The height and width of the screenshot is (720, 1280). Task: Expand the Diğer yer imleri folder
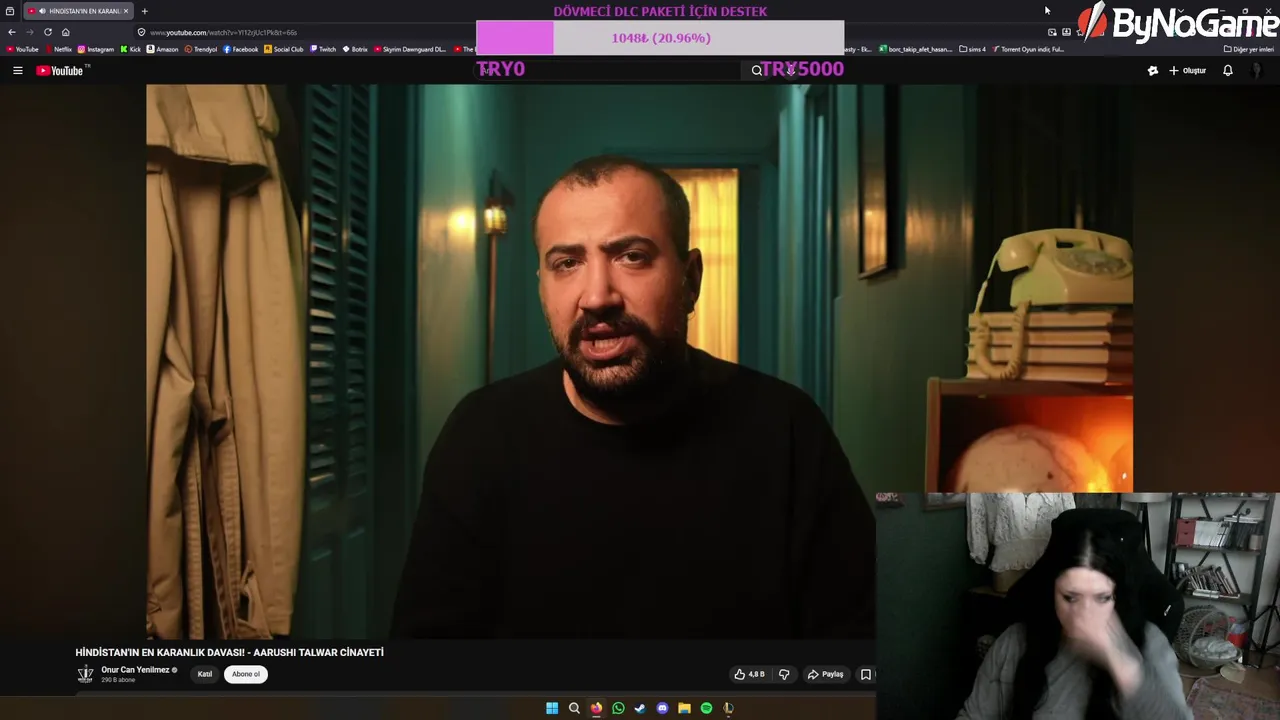(1249, 49)
